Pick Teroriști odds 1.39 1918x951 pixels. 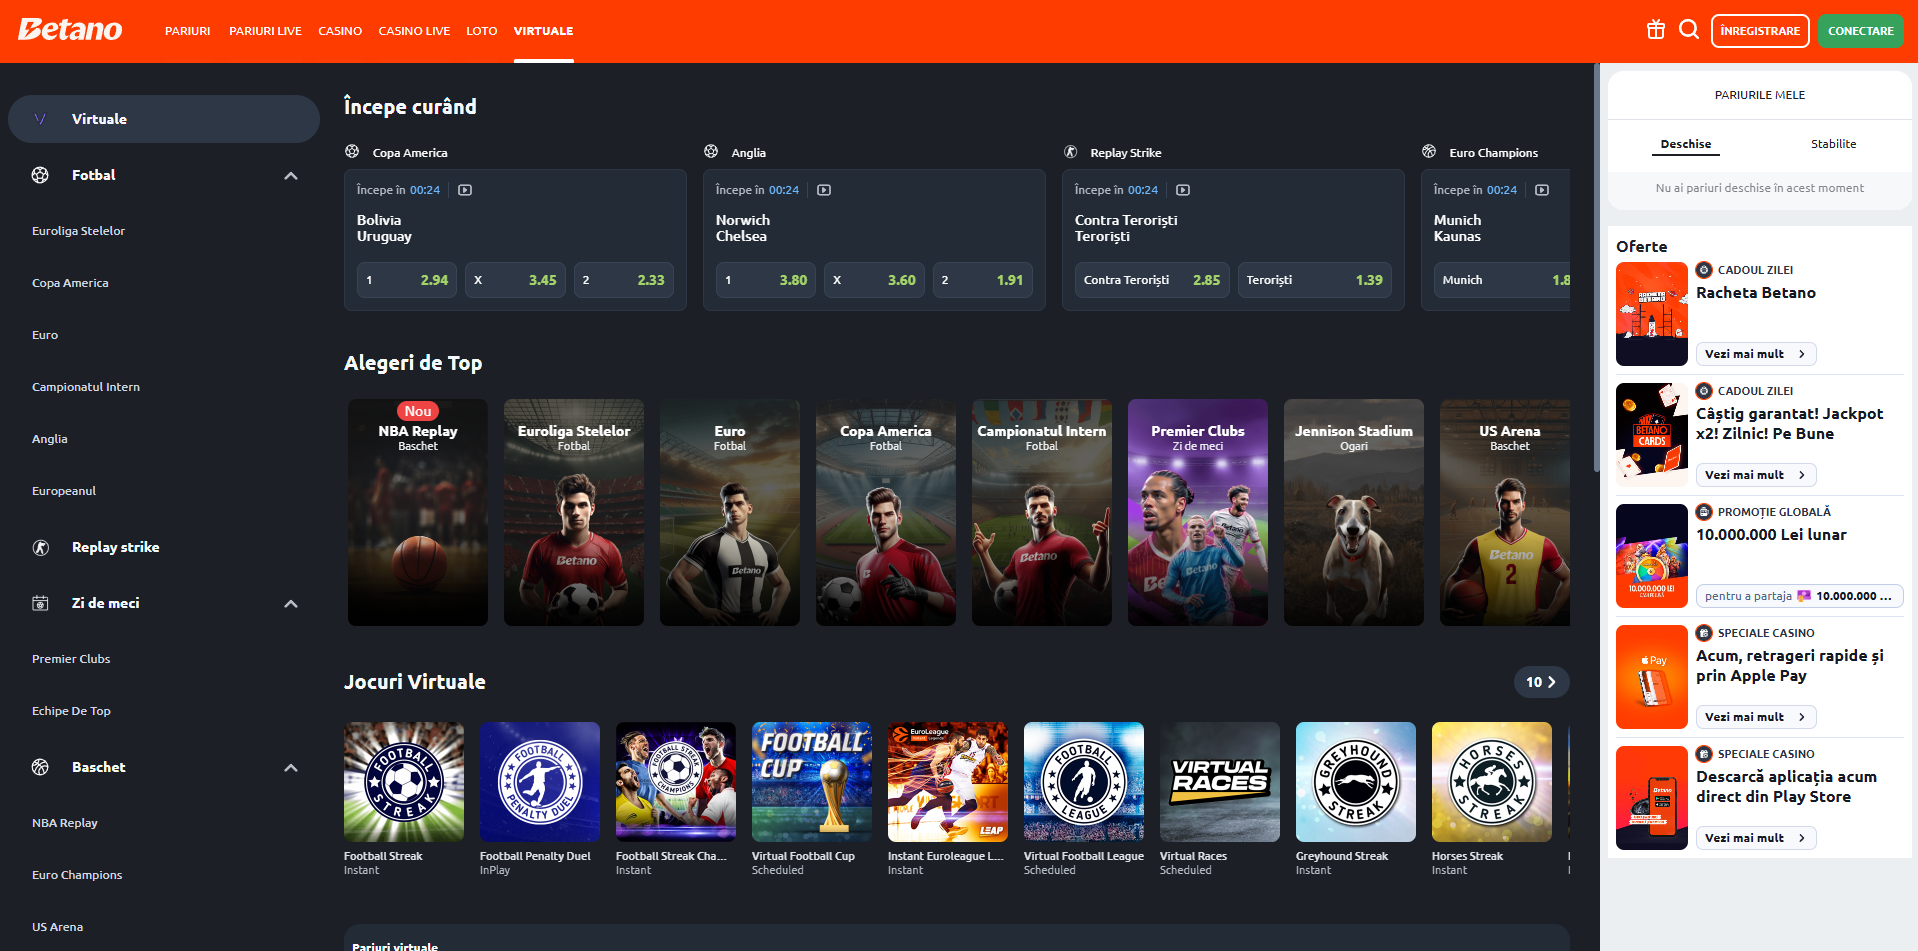[x=1314, y=280]
